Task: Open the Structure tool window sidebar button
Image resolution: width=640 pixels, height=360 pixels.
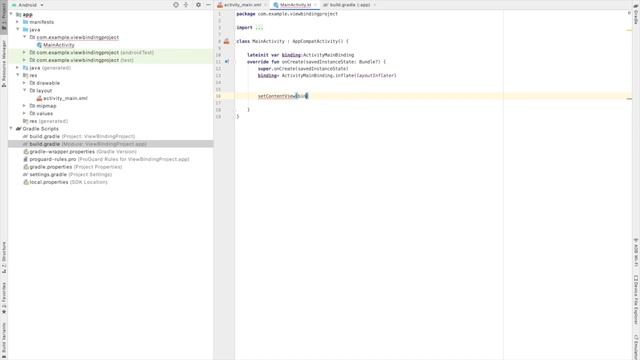Action: (4, 257)
